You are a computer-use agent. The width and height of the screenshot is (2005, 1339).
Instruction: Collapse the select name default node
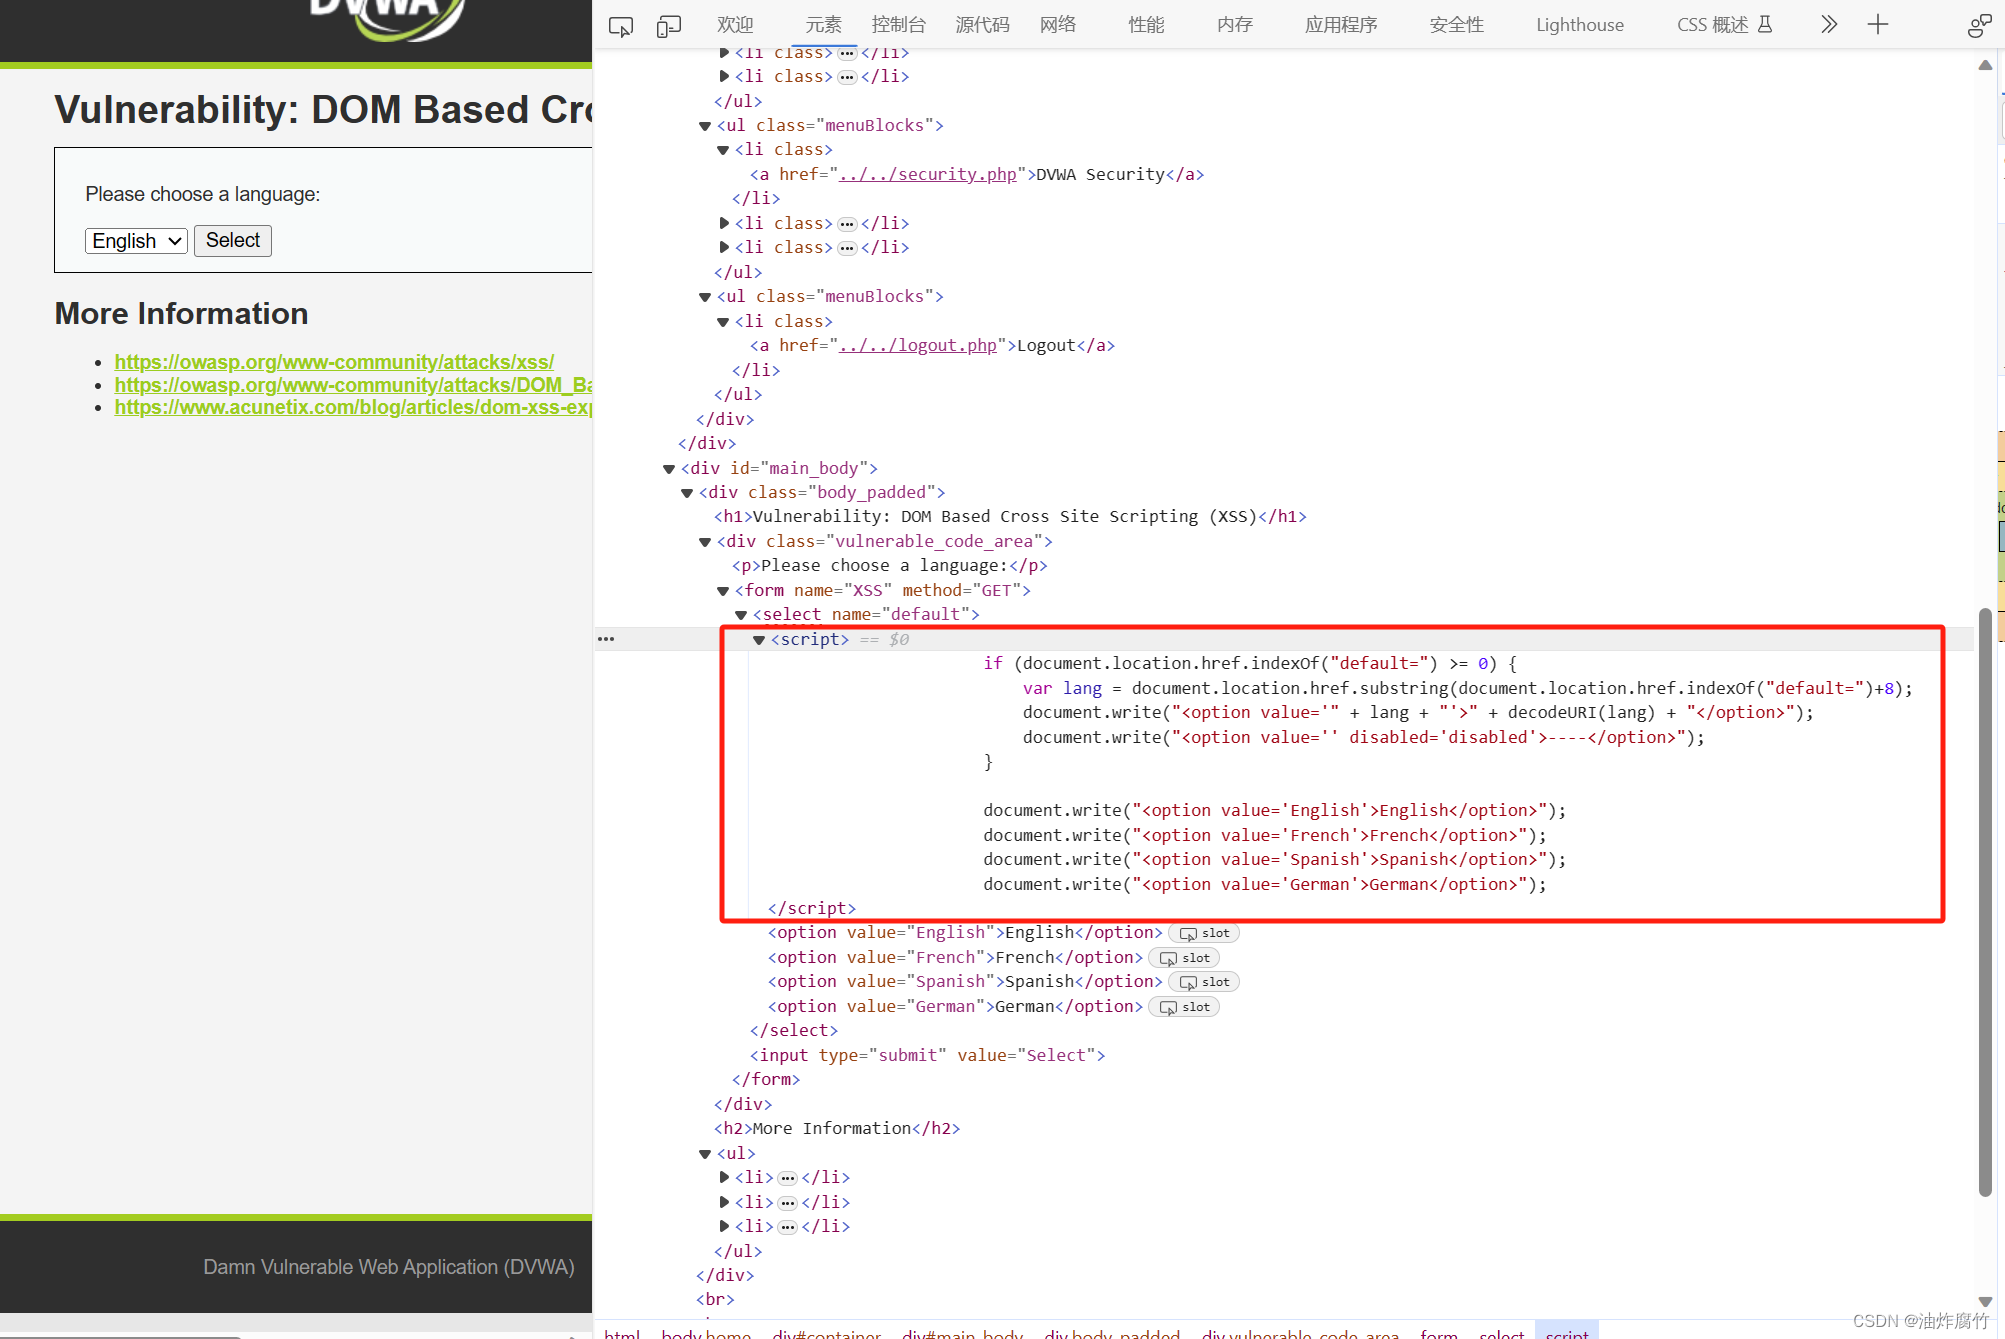coord(741,615)
